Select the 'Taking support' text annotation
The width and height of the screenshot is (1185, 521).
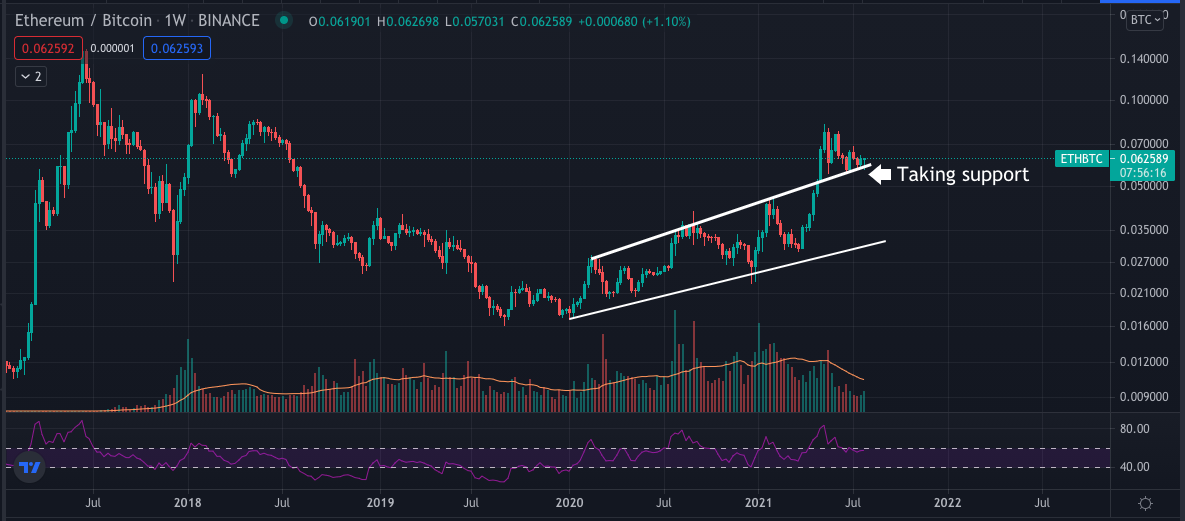coord(962,175)
